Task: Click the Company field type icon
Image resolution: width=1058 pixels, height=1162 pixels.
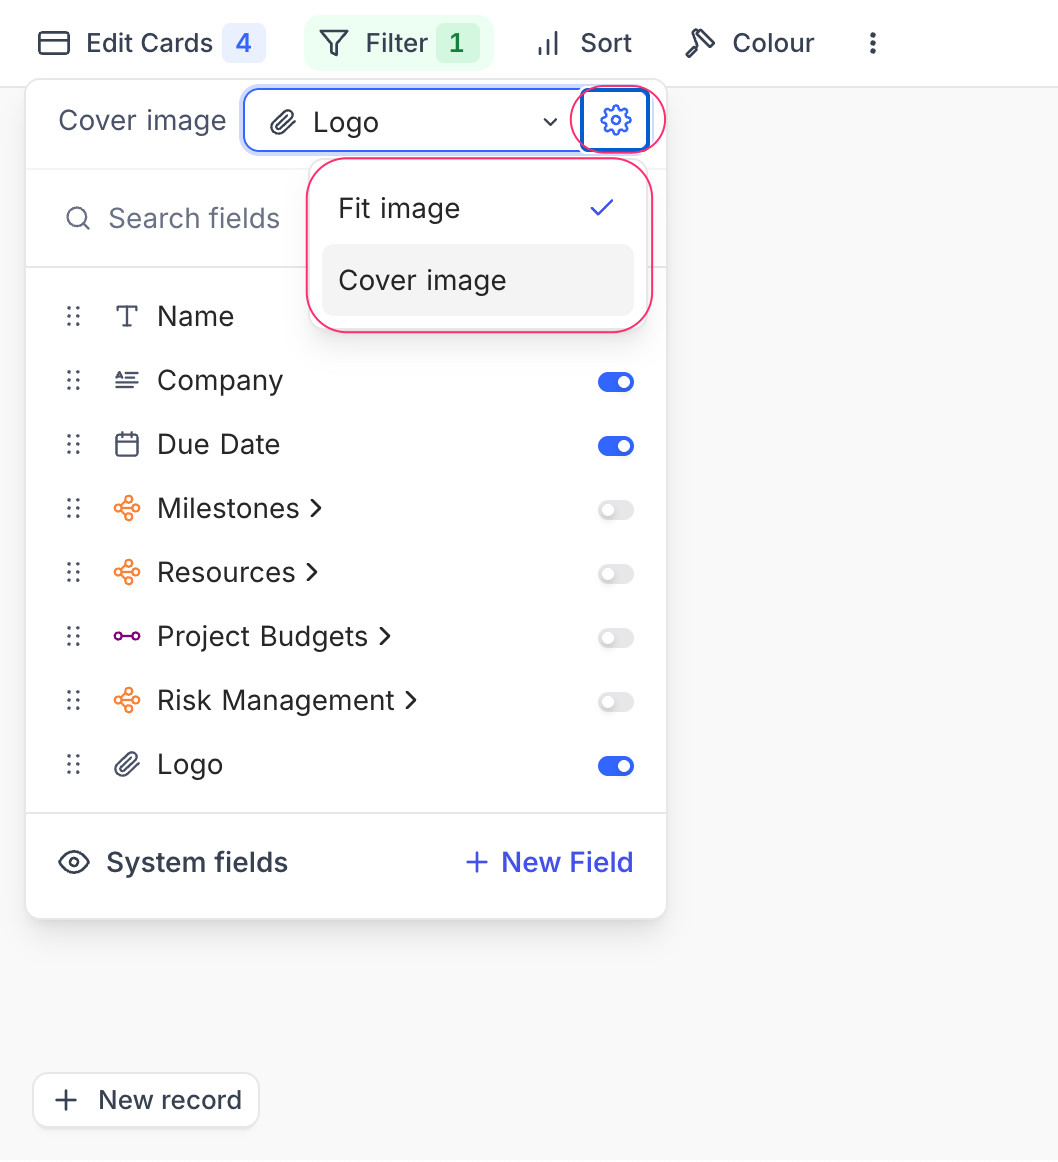Action: point(126,380)
